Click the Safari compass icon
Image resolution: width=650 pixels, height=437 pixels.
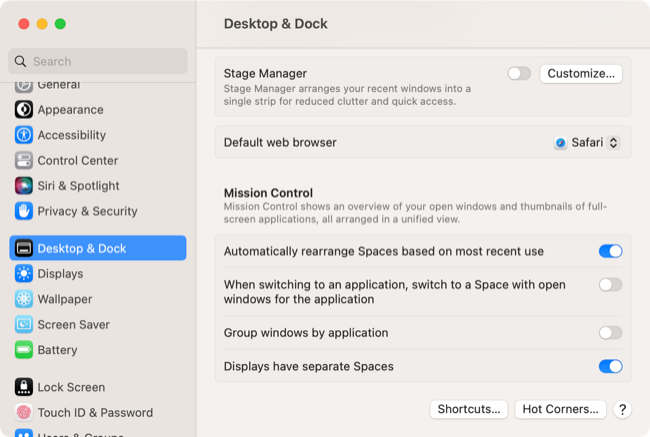(x=560, y=143)
